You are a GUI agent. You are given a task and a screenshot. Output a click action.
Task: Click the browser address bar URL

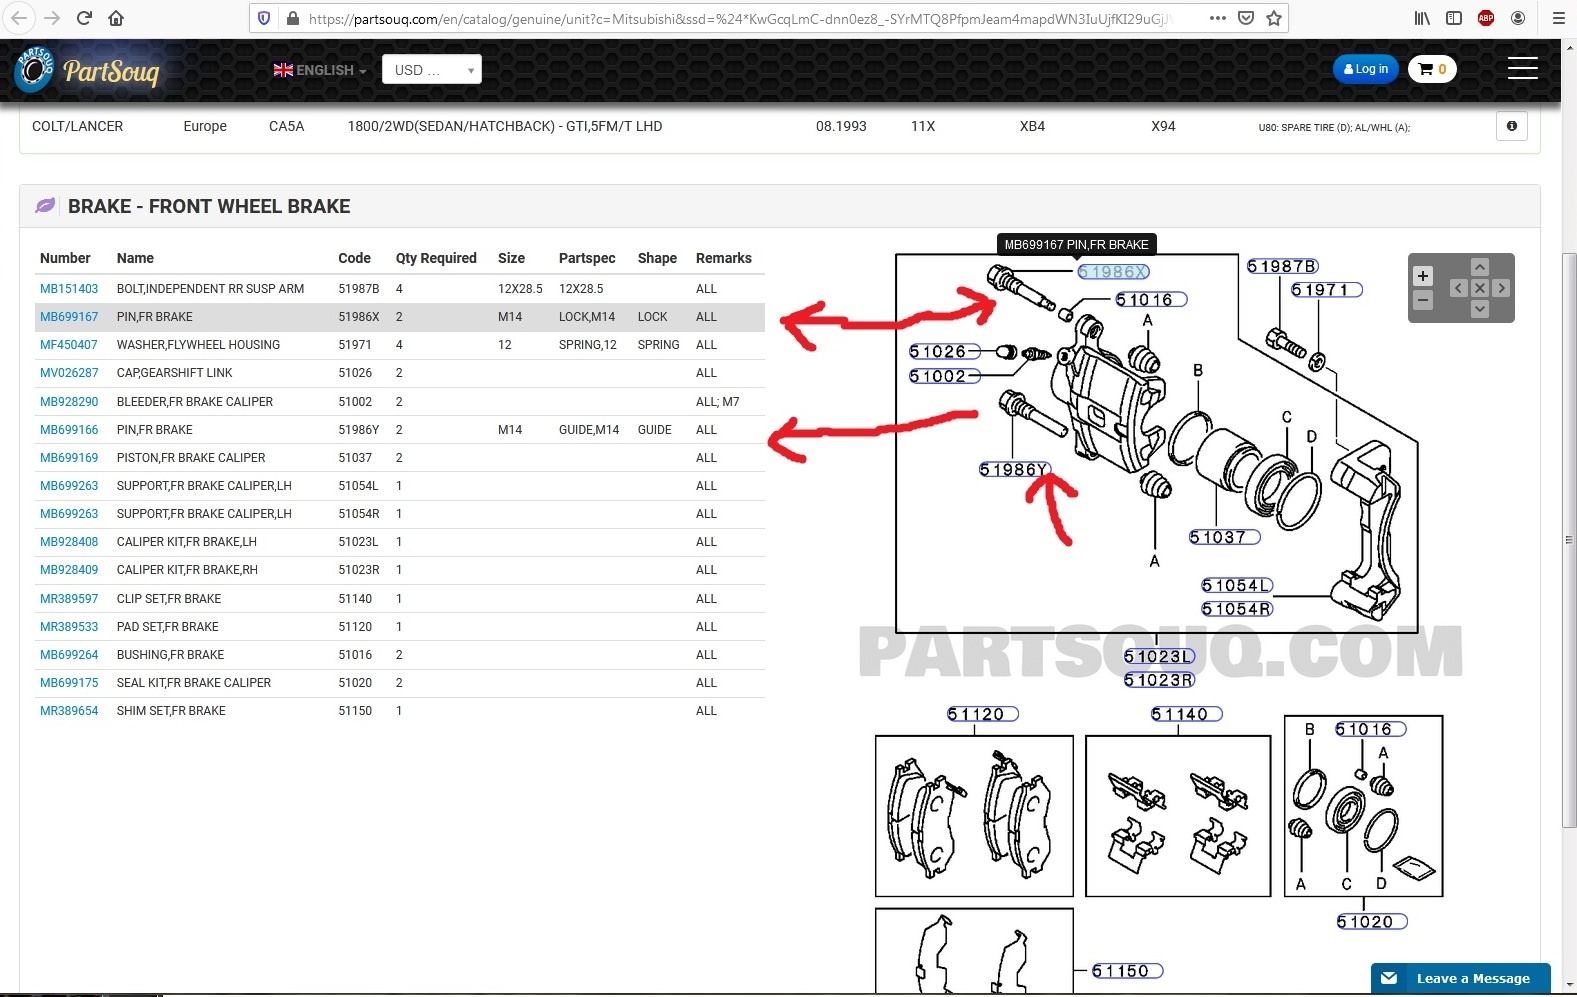(740, 18)
